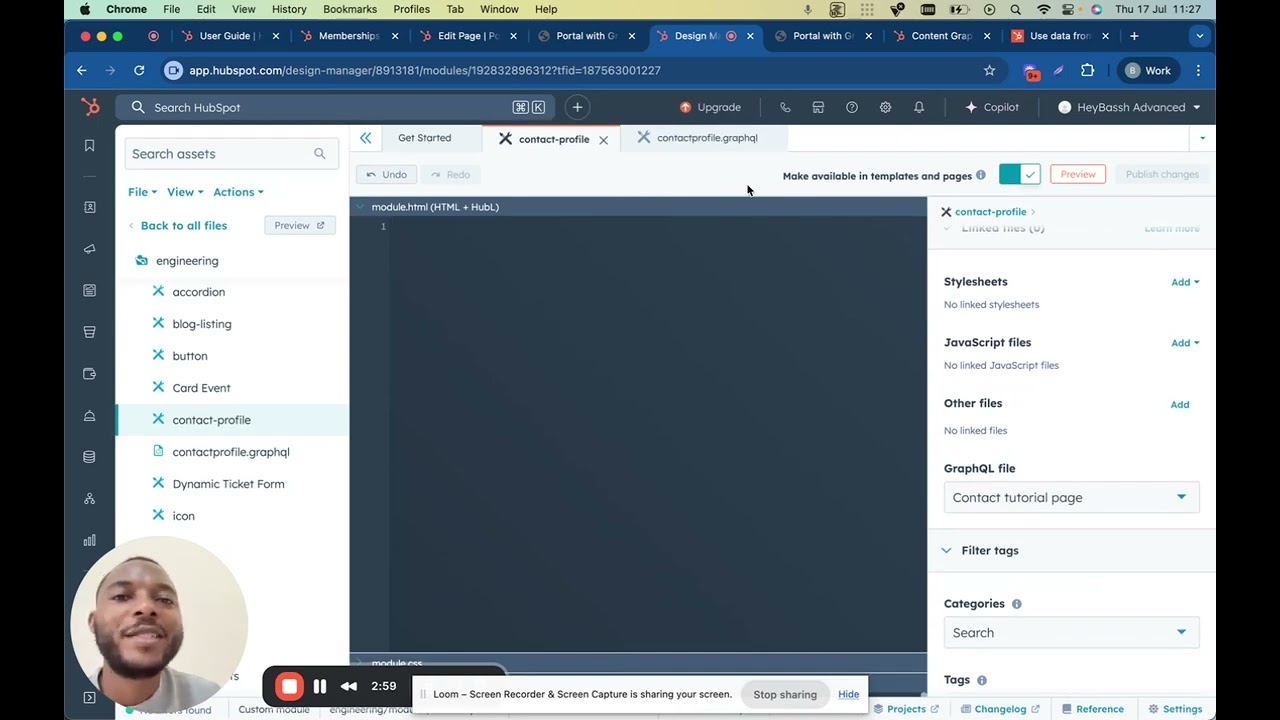Screen dimensions: 1280x720
Task: Open the notifications bell icon
Action: pos(919,107)
